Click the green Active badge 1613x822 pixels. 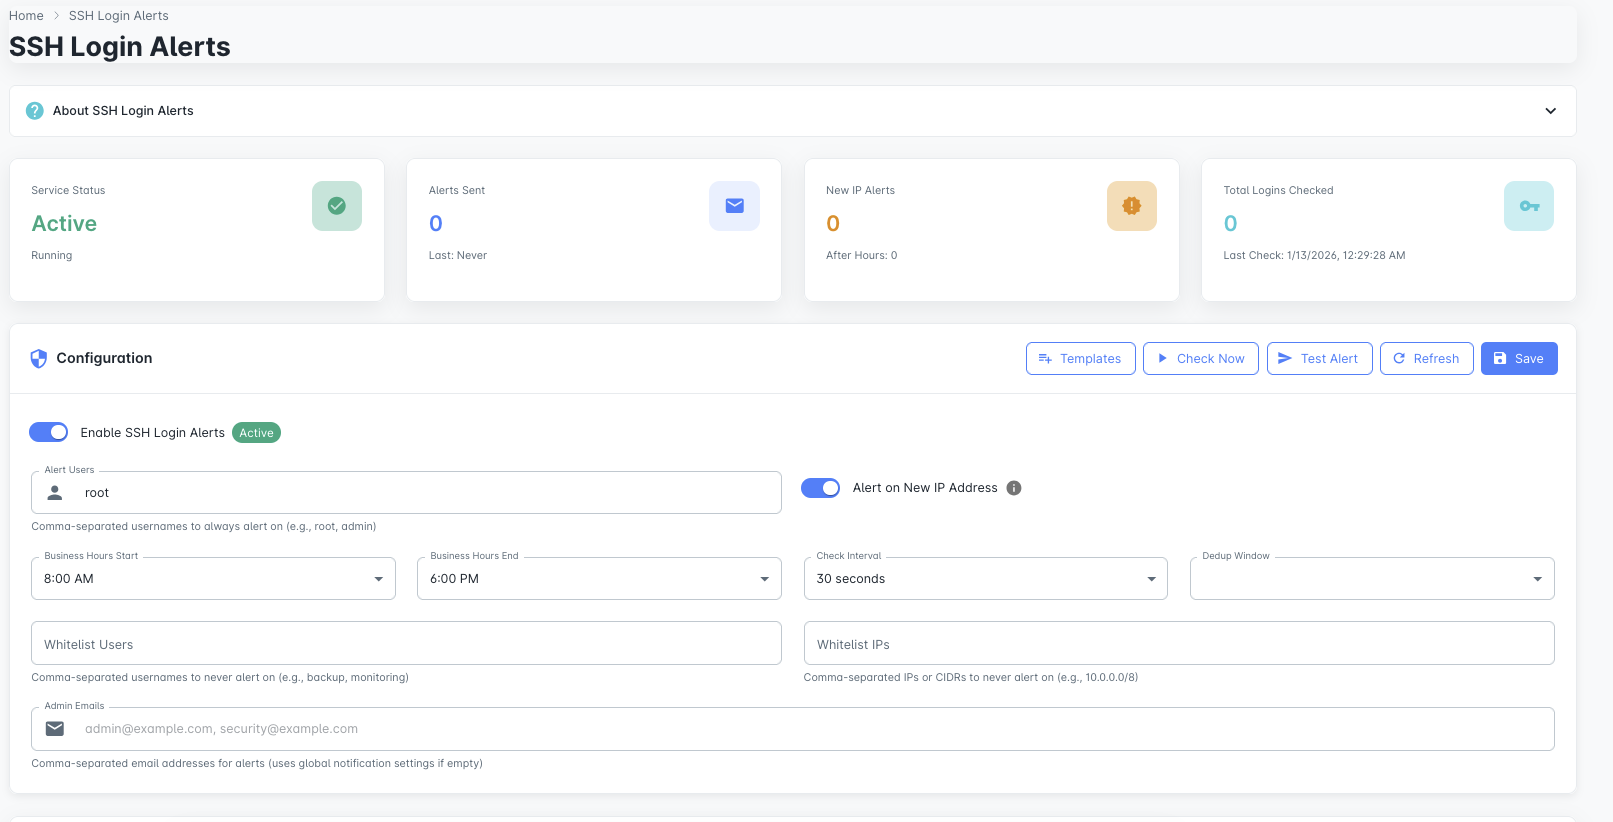click(256, 433)
